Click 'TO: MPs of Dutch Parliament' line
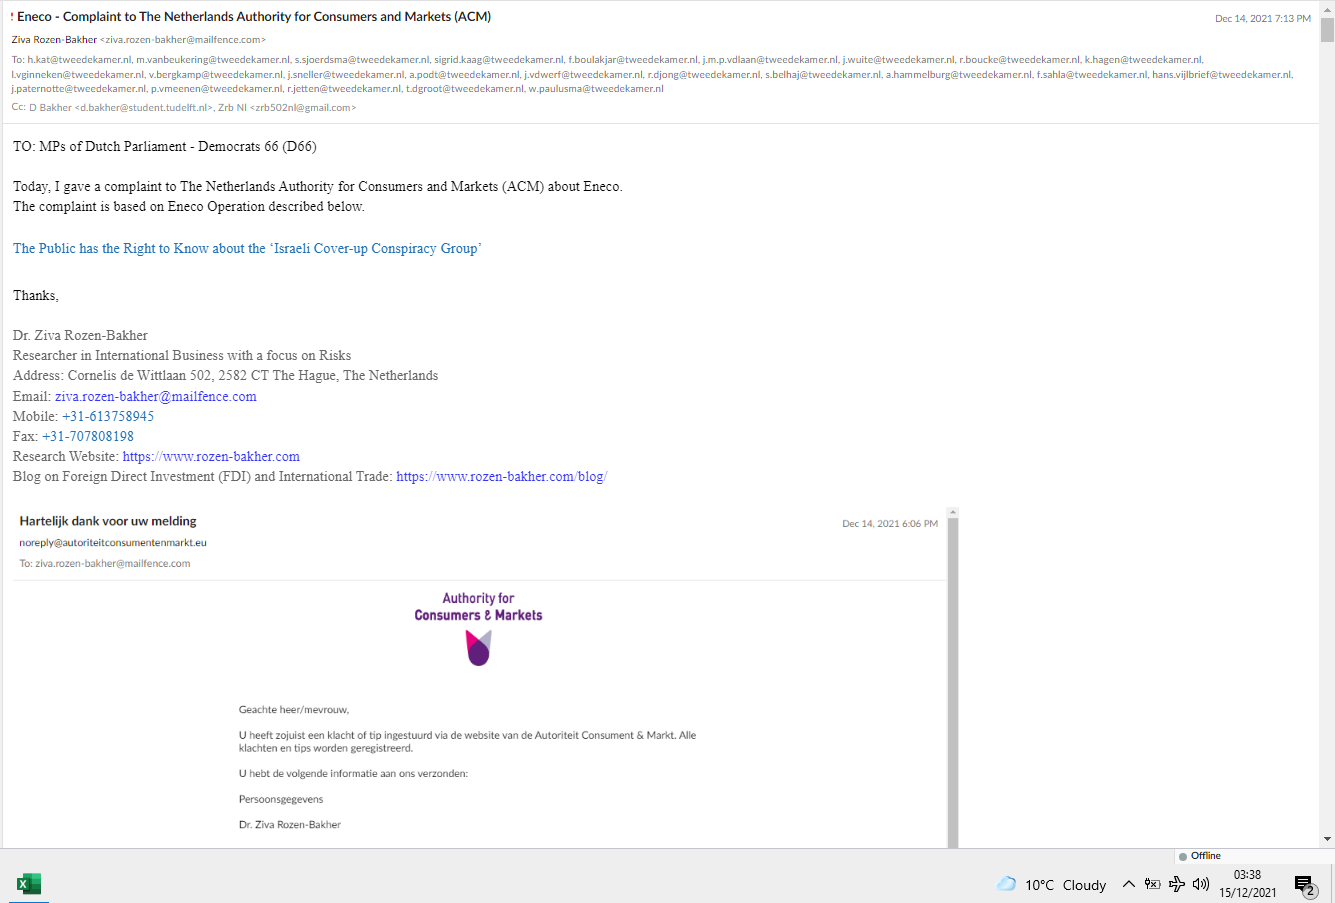1335x903 pixels. click(x=165, y=146)
